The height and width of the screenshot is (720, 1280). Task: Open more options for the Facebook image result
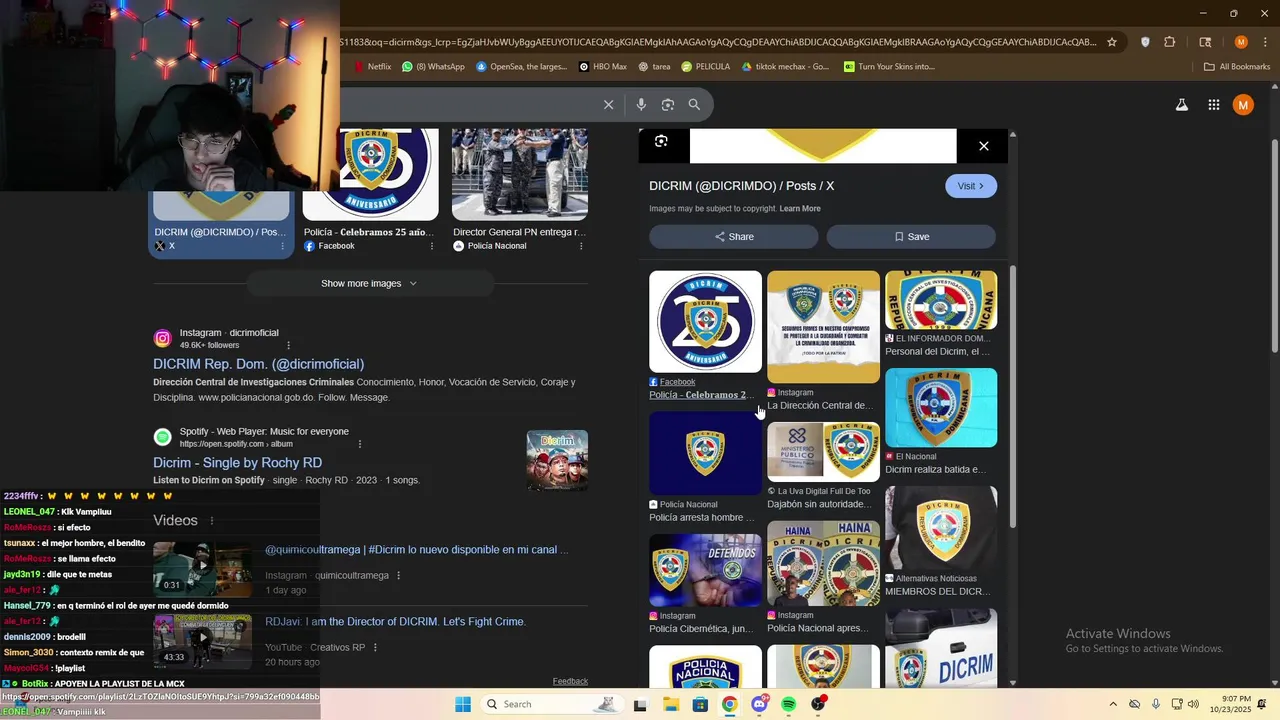[432, 246]
